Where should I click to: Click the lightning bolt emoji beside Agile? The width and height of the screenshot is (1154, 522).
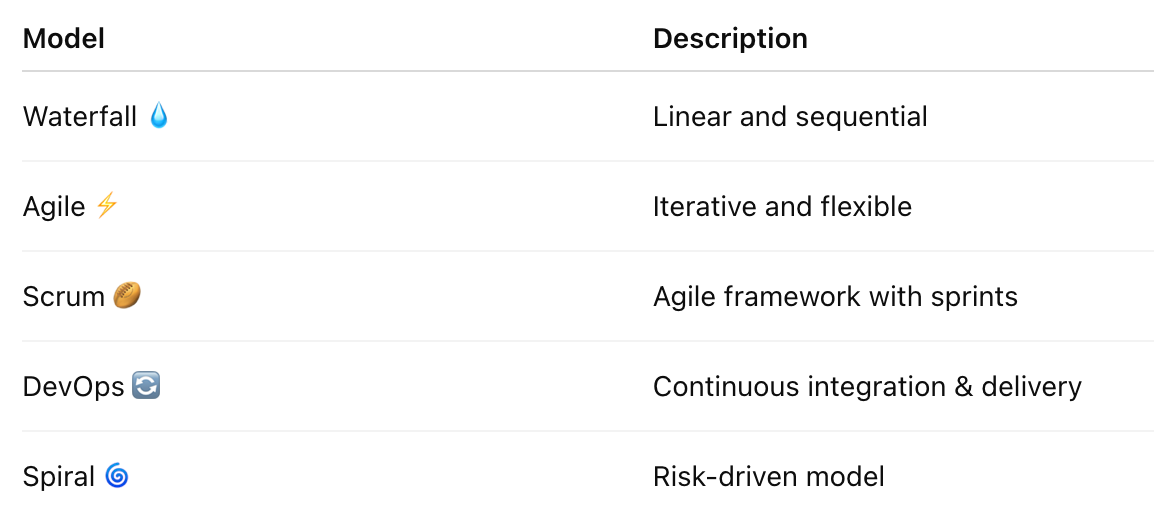(x=107, y=206)
